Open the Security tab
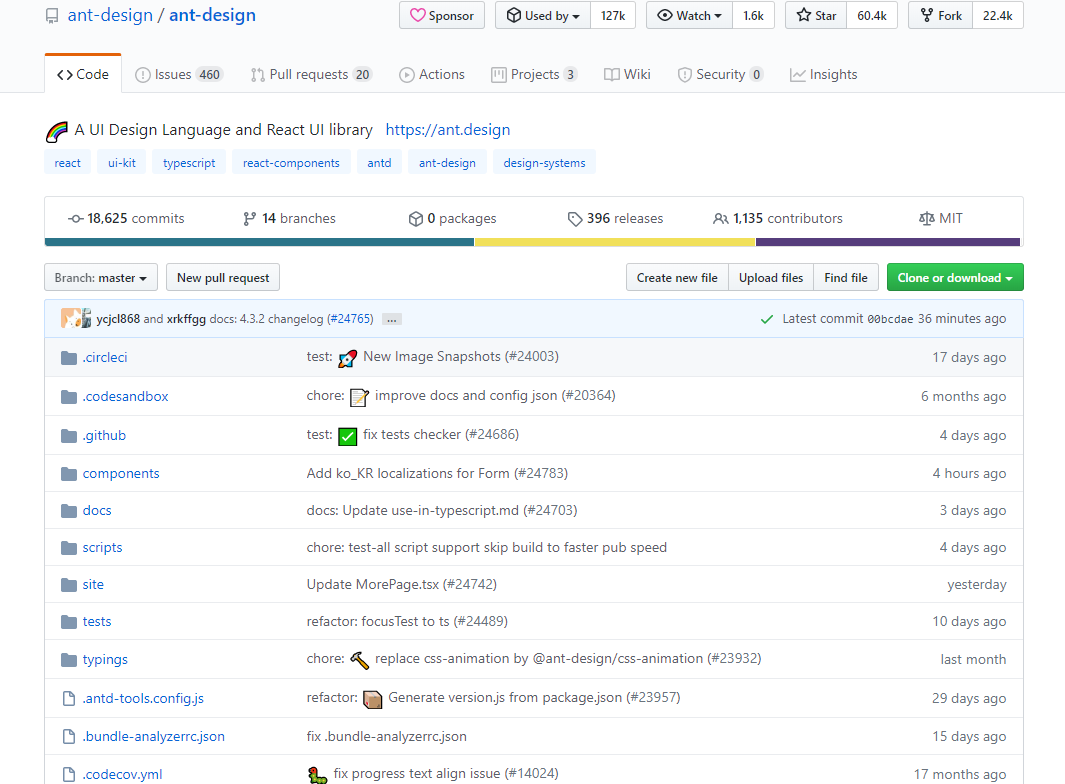 [720, 75]
